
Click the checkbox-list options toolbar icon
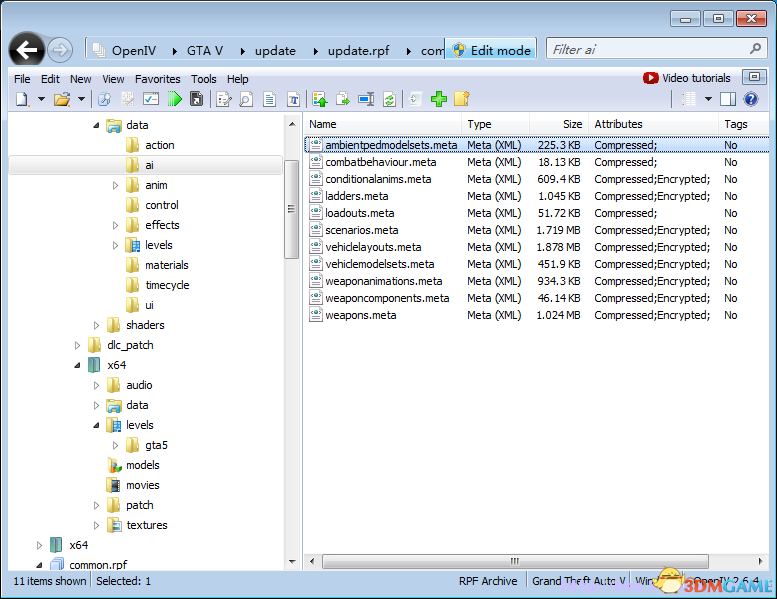coord(151,99)
